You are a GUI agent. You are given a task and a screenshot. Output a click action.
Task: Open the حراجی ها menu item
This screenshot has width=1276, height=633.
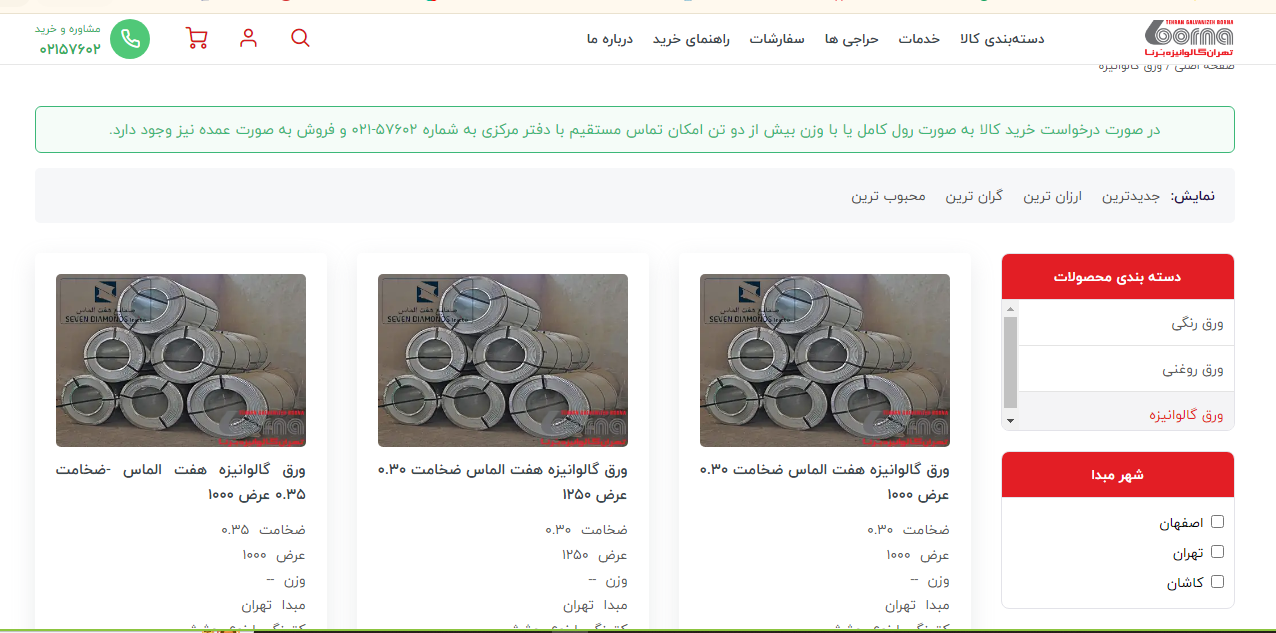pyautogui.click(x=851, y=39)
